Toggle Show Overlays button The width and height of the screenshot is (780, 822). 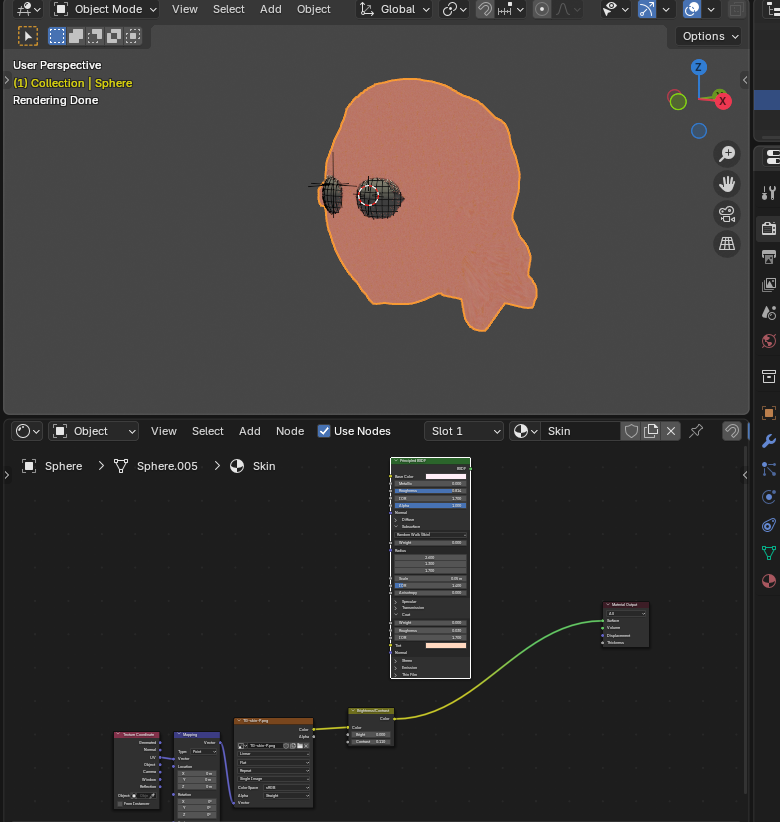pos(692,9)
